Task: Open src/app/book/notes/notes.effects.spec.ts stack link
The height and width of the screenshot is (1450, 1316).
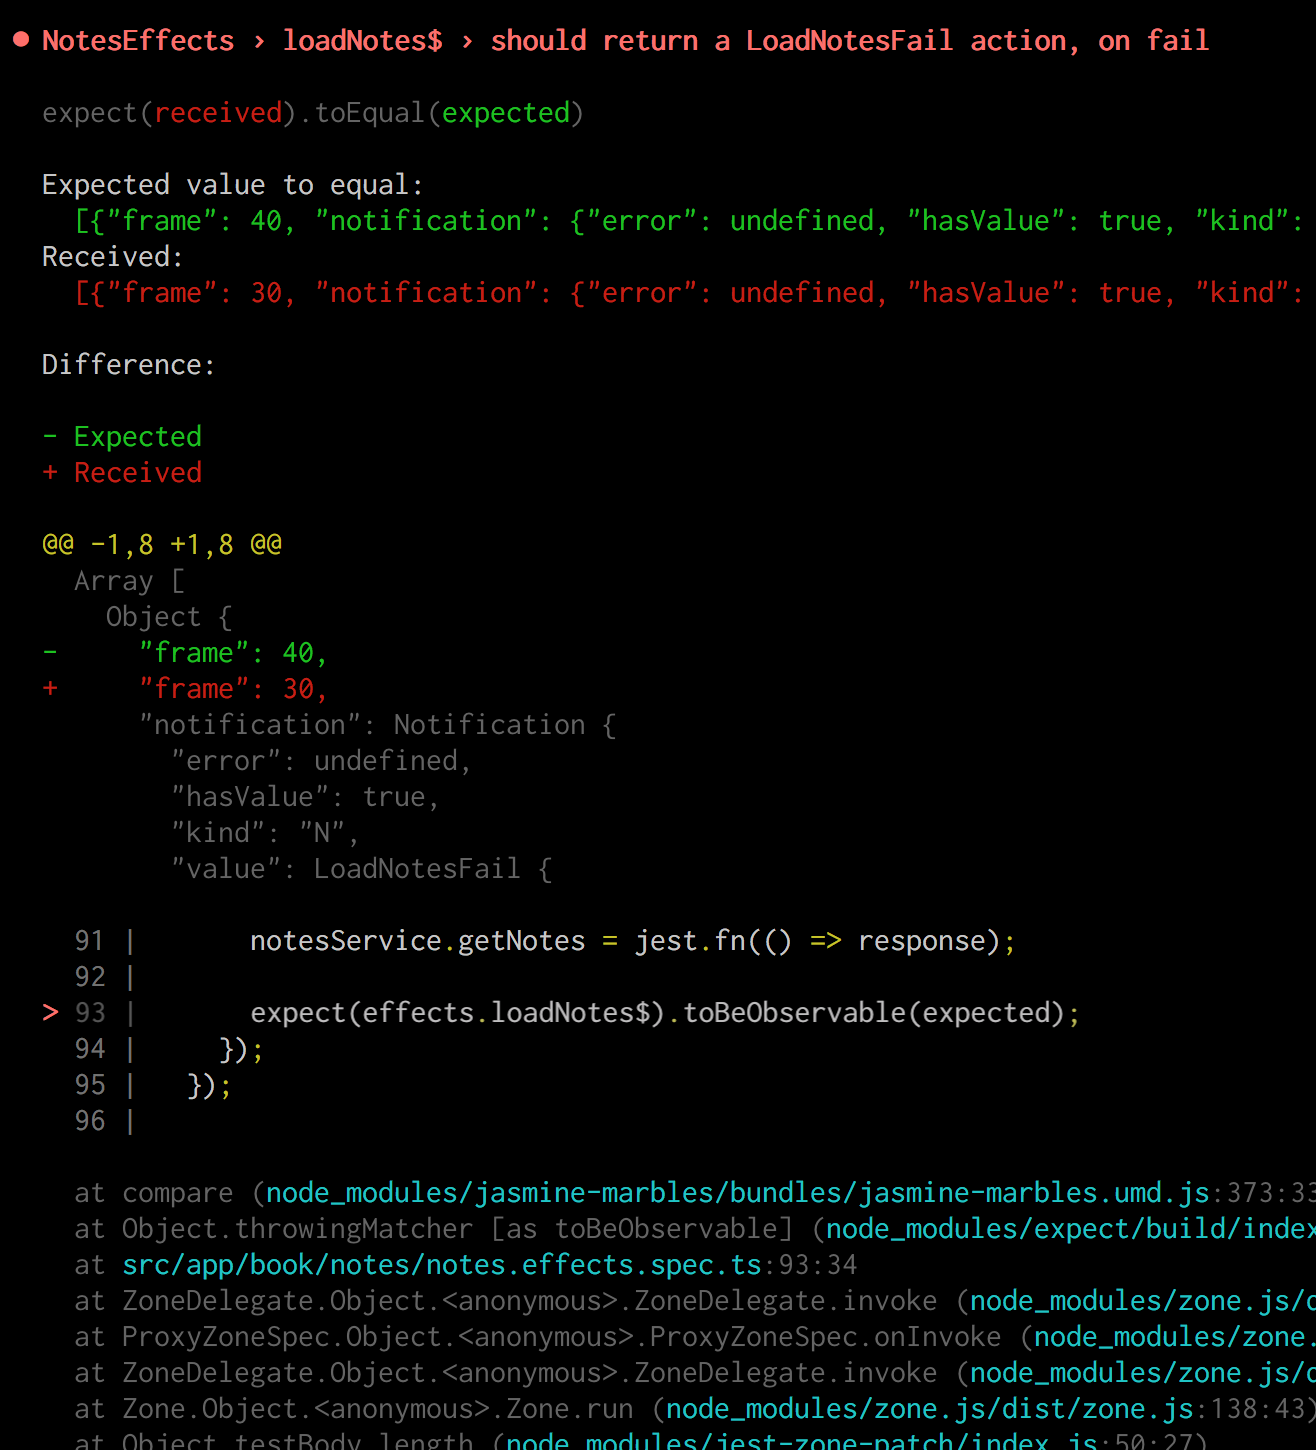Action: [x=442, y=1265]
